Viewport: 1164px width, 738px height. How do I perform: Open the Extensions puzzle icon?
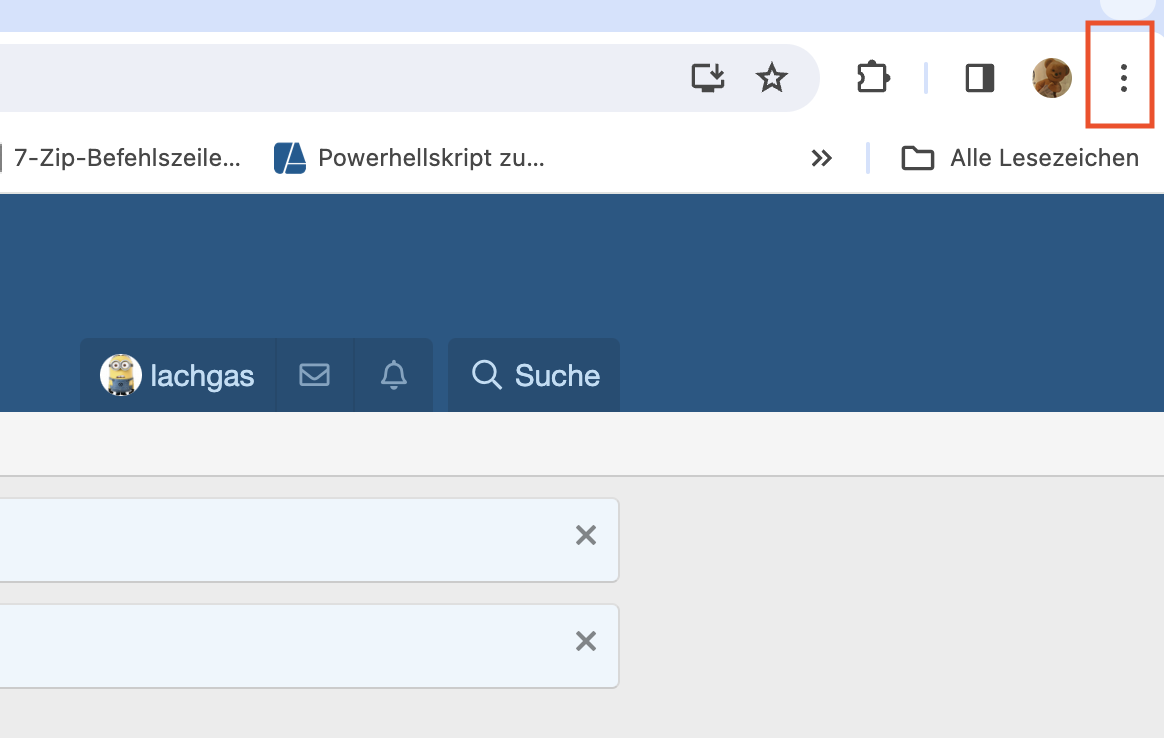[873, 78]
